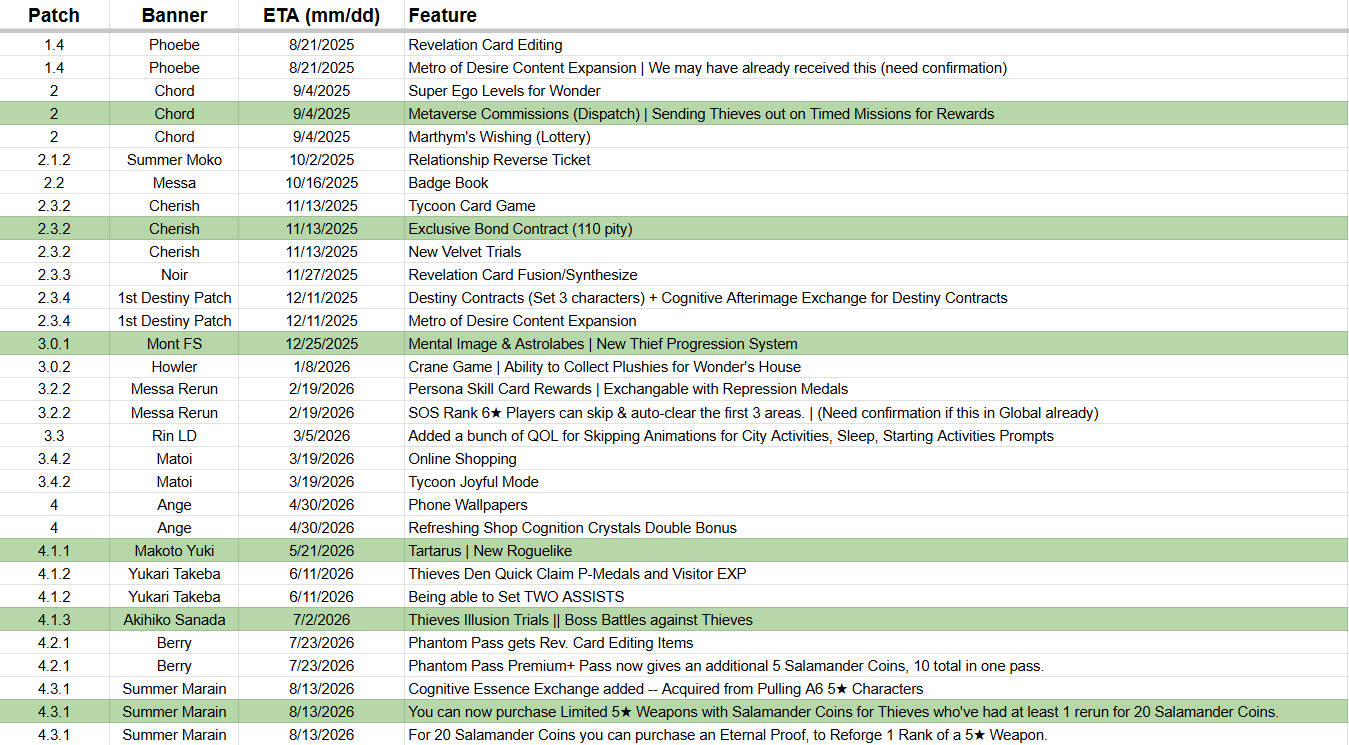
Task: Click the Mont FS banner cell
Action: [x=174, y=344]
